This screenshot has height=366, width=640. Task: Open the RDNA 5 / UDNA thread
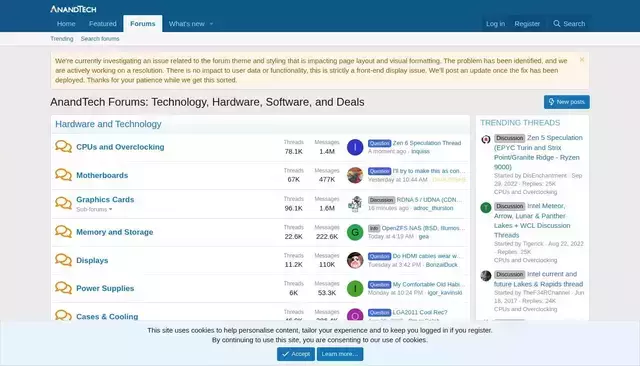(x=429, y=200)
